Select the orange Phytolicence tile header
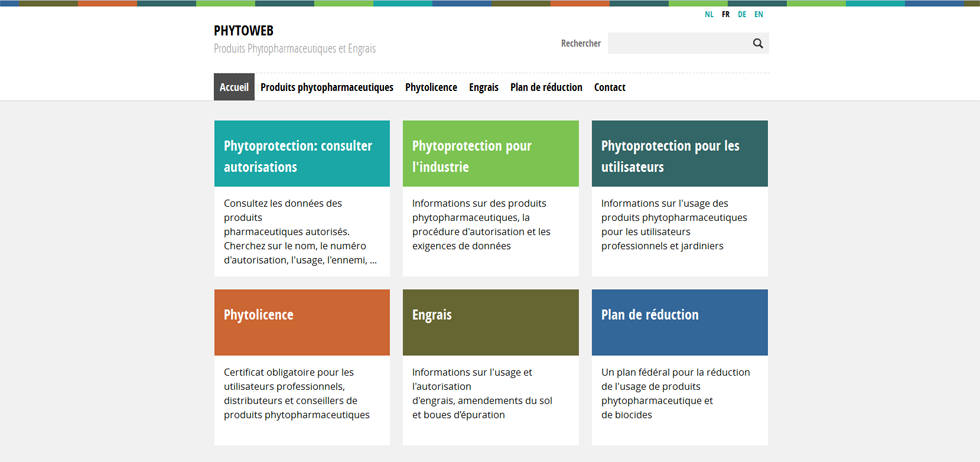 [302, 322]
